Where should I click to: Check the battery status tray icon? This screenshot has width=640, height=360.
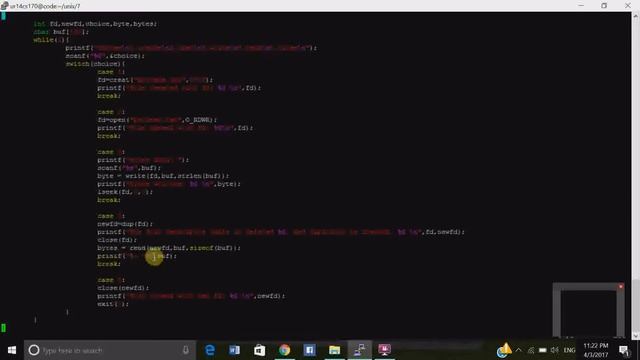542,350
